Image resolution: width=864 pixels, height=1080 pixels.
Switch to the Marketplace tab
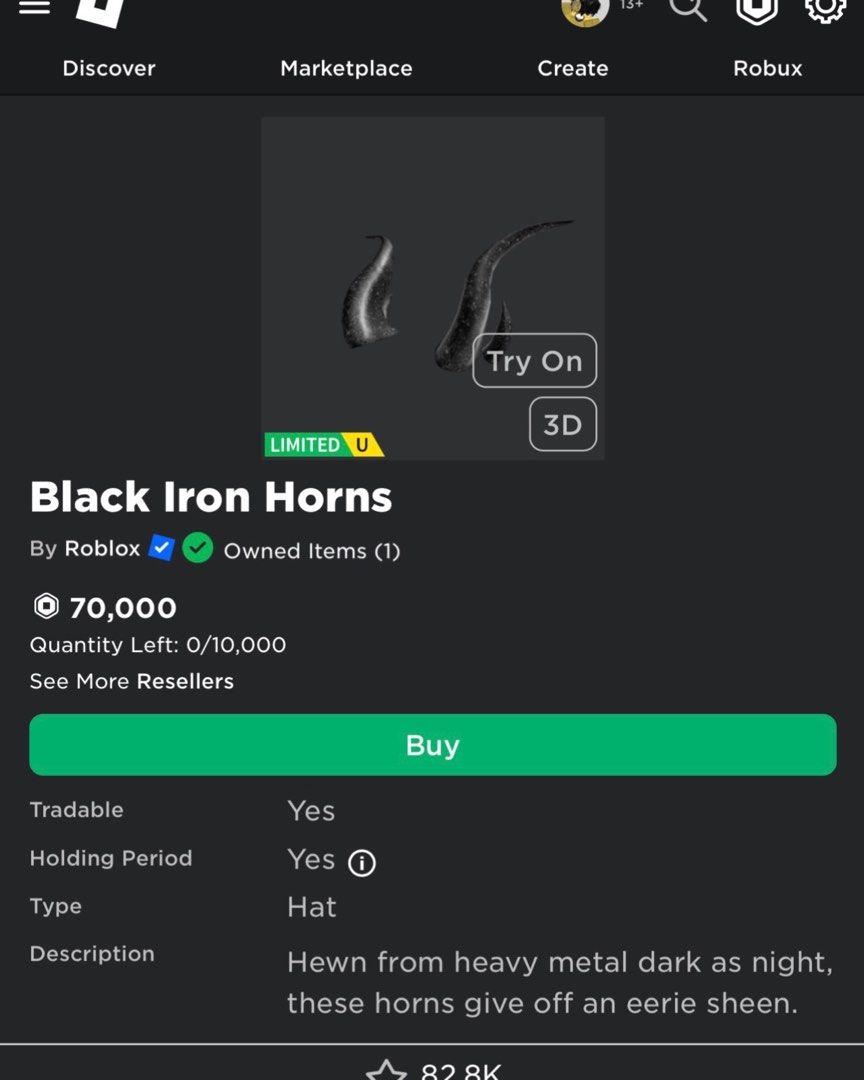click(346, 68)
